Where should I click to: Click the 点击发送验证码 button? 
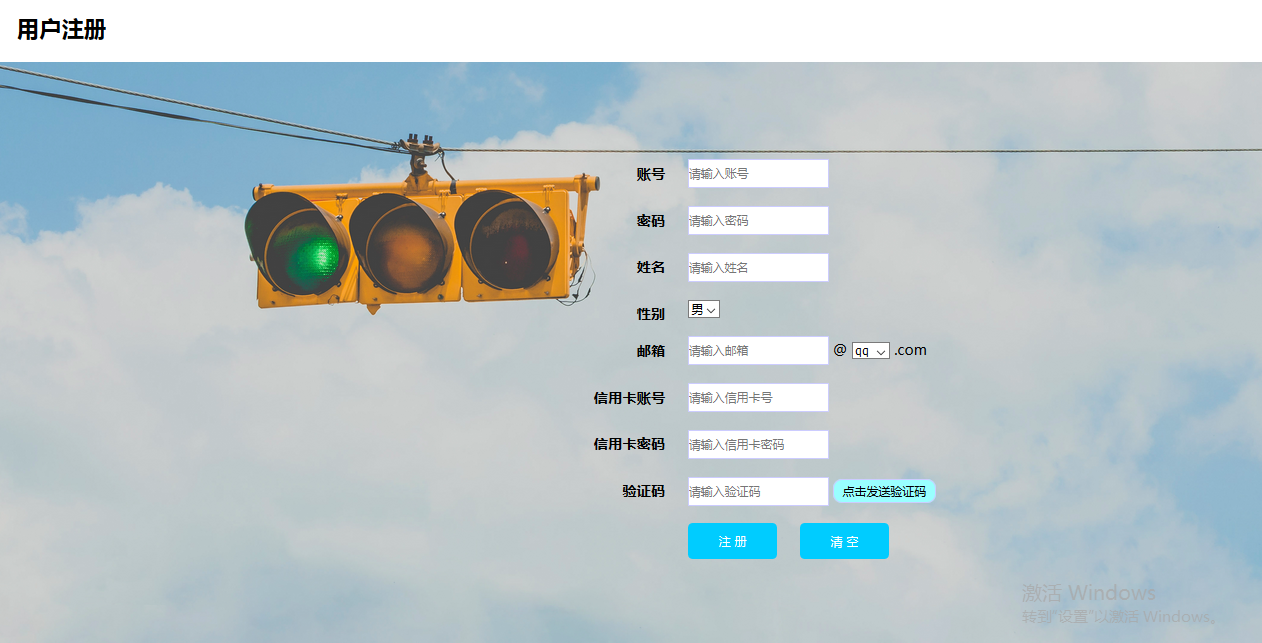point(884,491)
